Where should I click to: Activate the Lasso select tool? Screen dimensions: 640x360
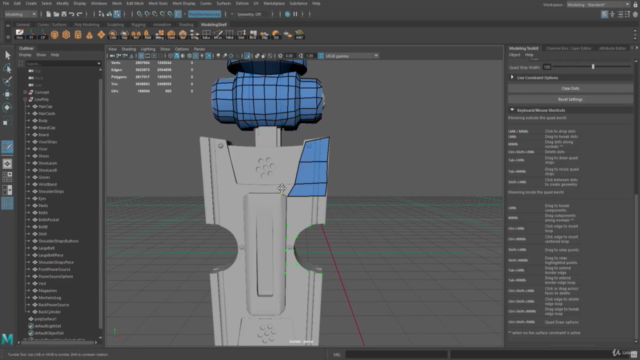7,68
